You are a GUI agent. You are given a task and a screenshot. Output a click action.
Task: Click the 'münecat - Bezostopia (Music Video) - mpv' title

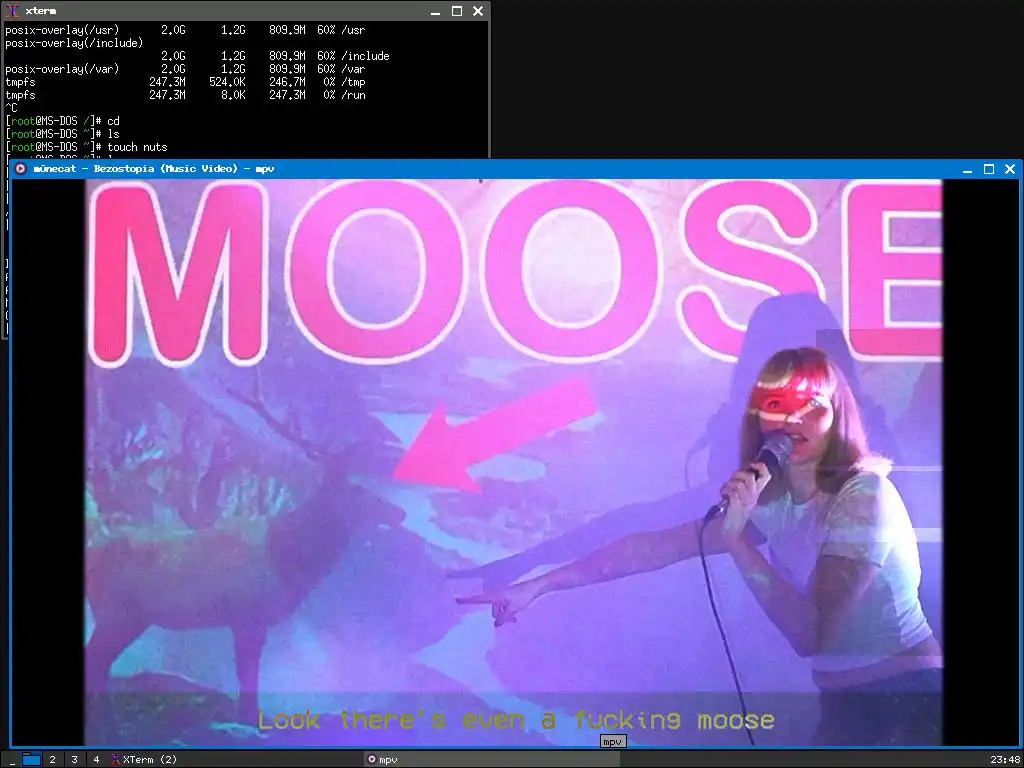tap(153, 168)
